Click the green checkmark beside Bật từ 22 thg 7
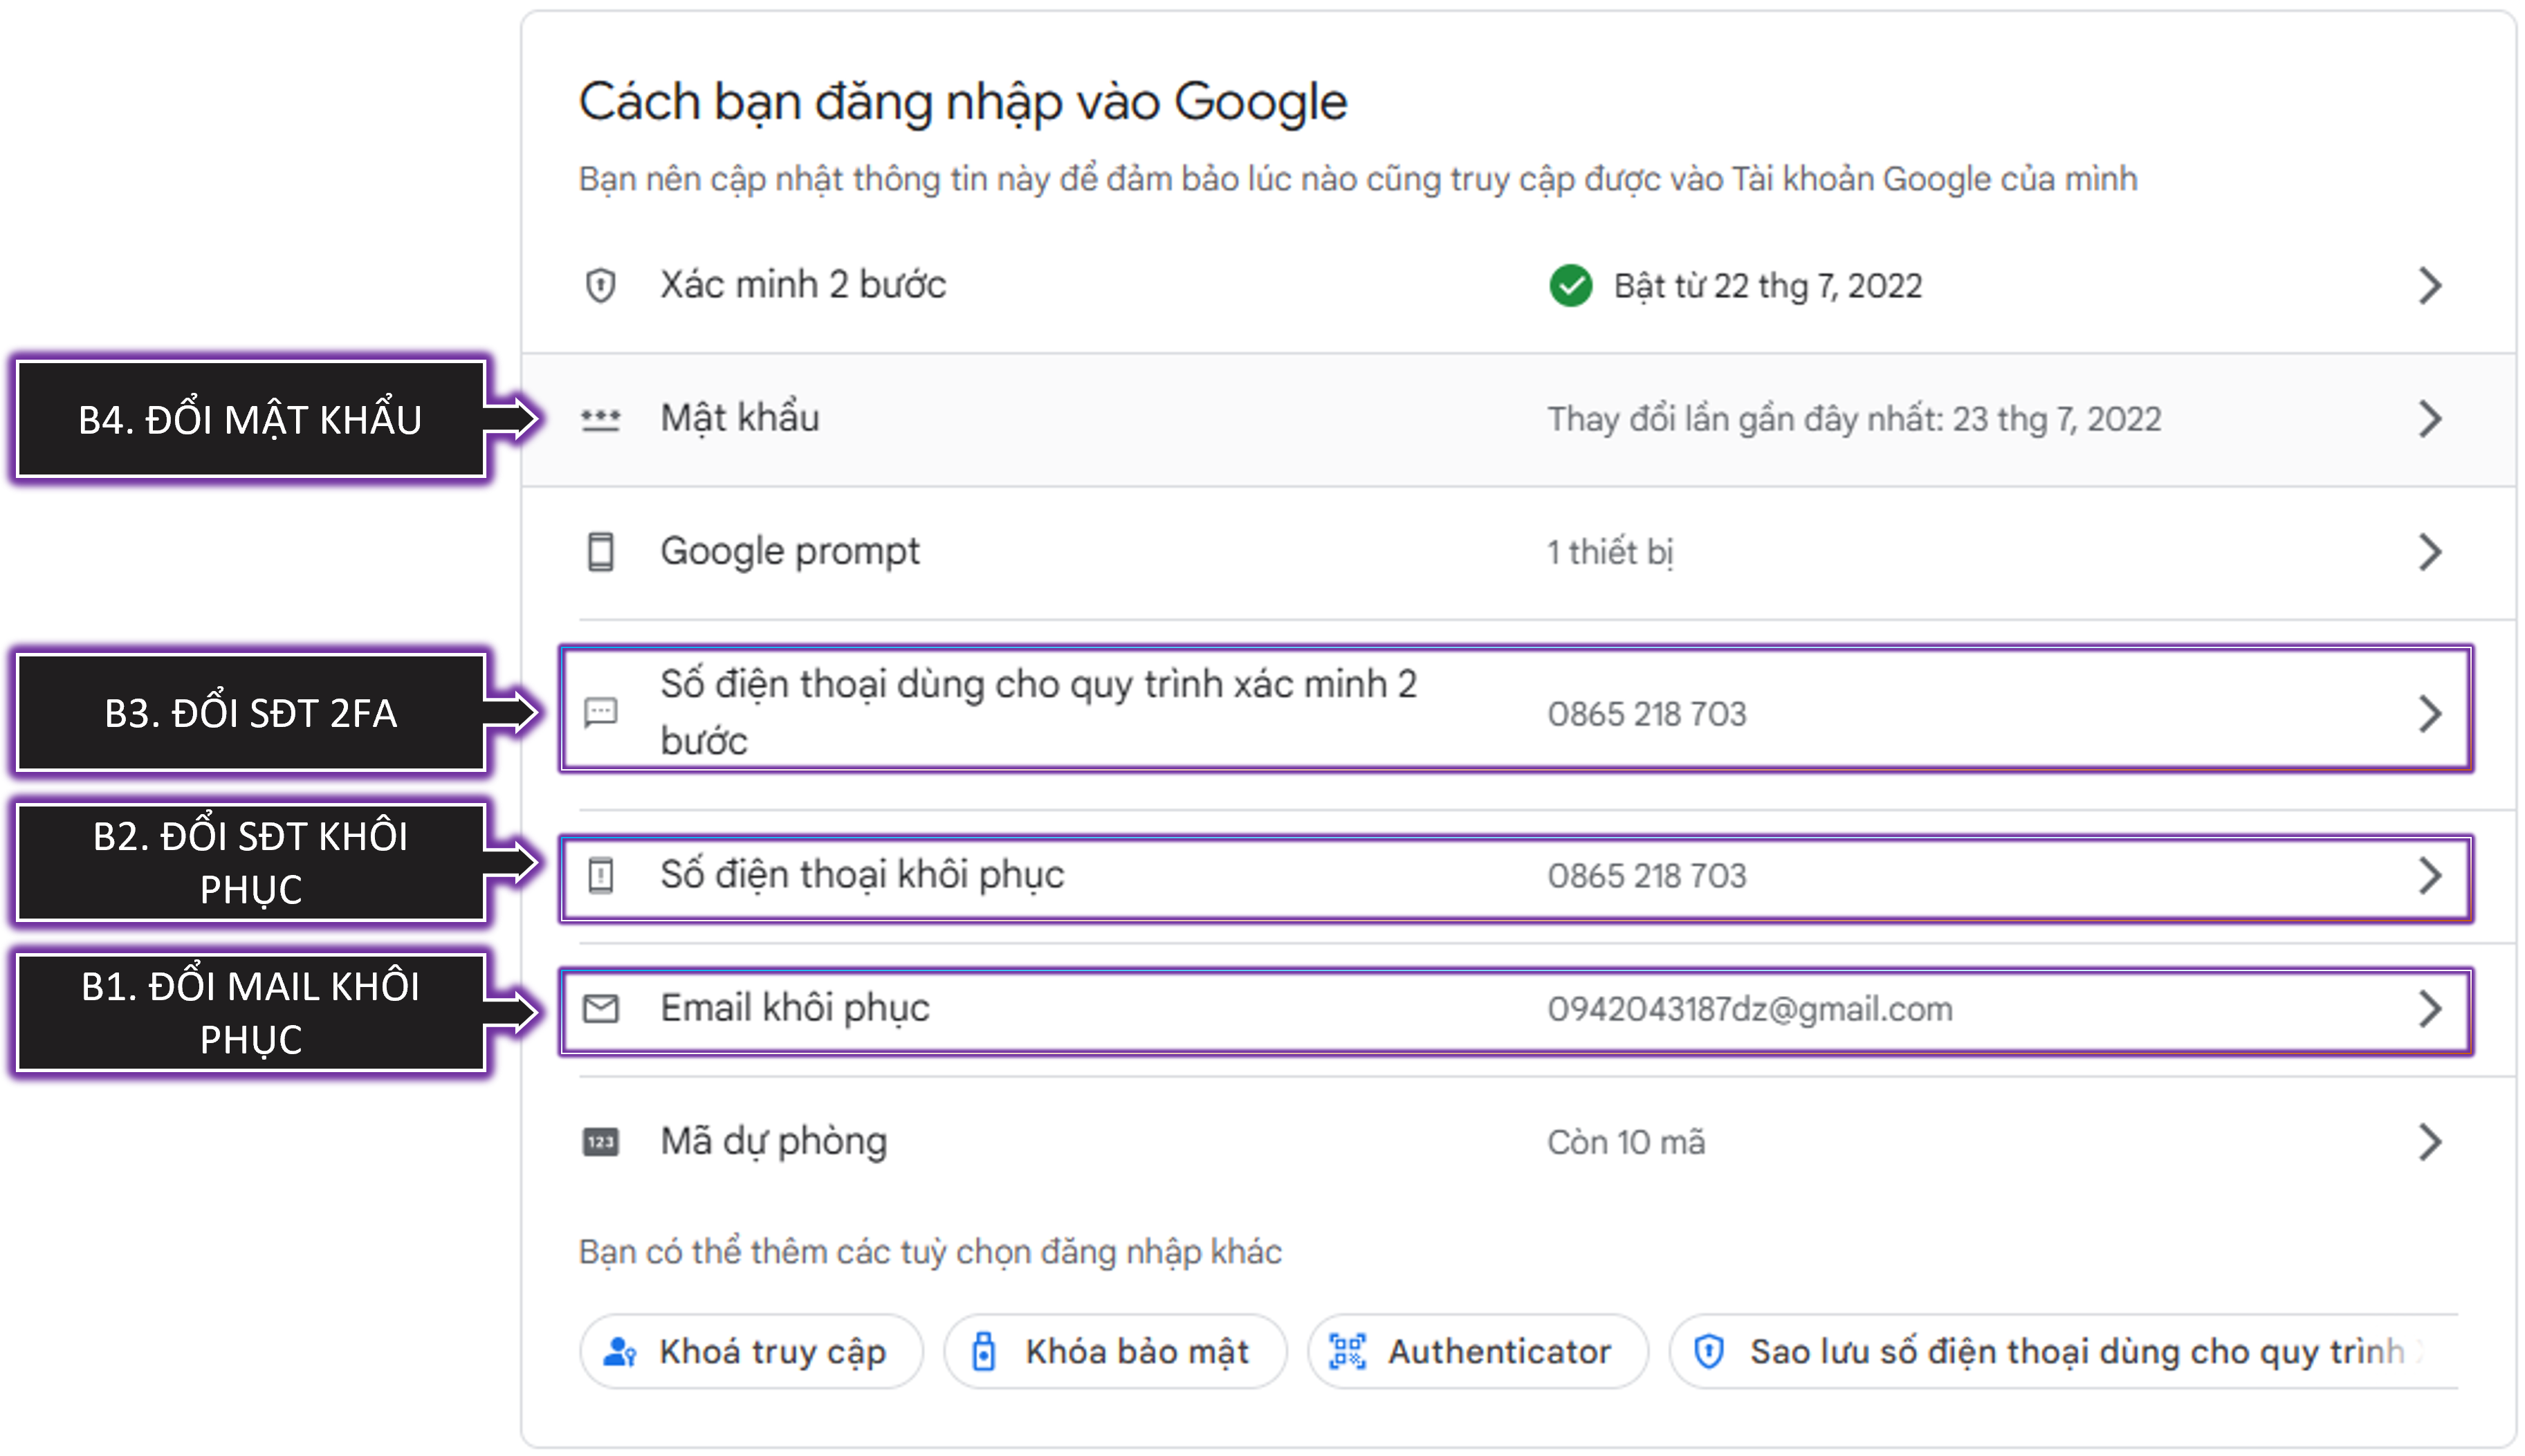The width and height of the screenshot is (2525, 1456). coord(1571,286)
